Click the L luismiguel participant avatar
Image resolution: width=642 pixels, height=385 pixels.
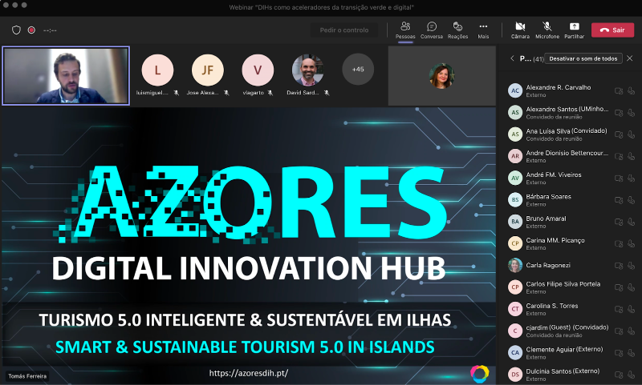157,70
